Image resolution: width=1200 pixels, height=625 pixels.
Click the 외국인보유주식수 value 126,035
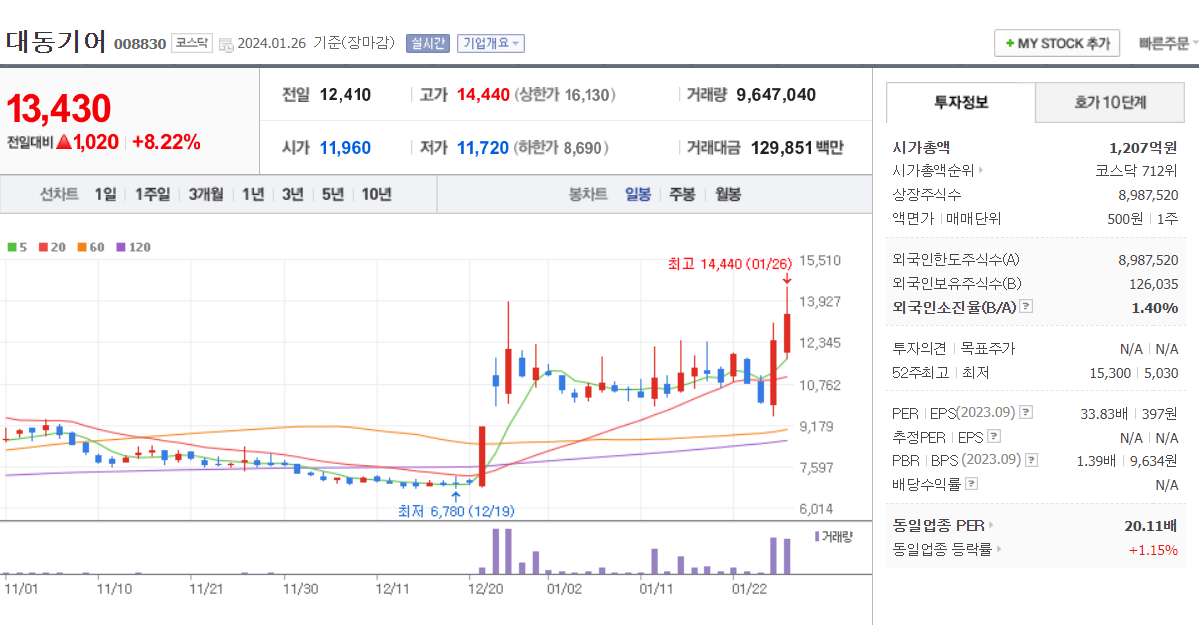pyautogui.click(x=1154, y=284)
